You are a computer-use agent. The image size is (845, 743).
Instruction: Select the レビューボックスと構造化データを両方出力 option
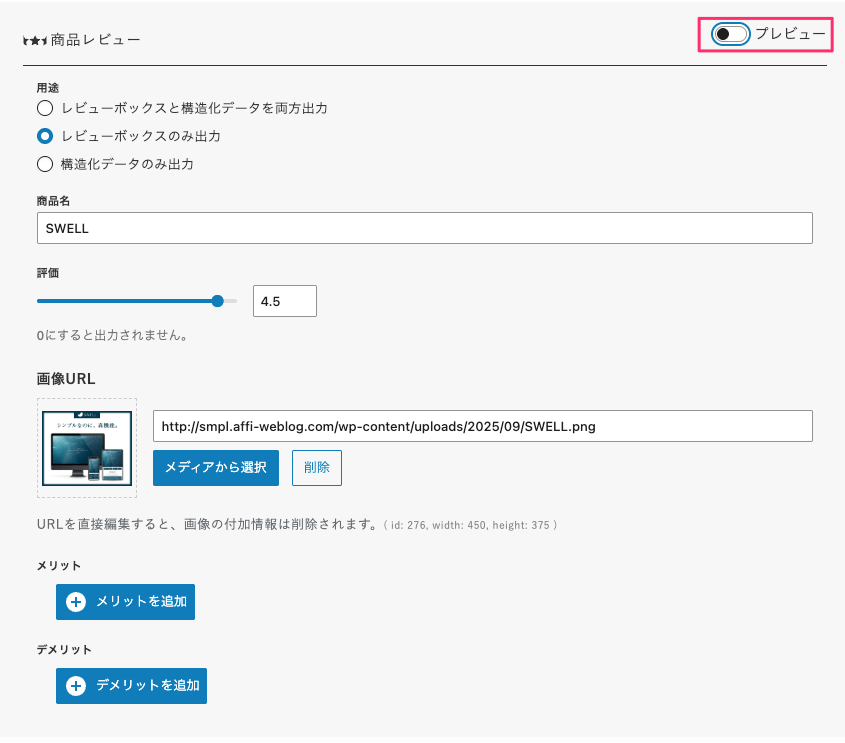(44, 108)
